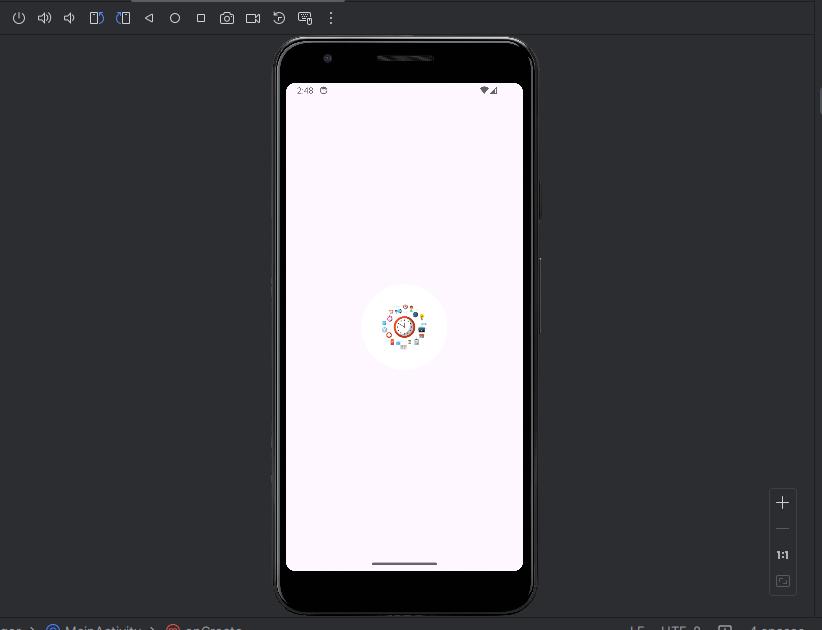Click zoom to fit screen button

[783, 581]
